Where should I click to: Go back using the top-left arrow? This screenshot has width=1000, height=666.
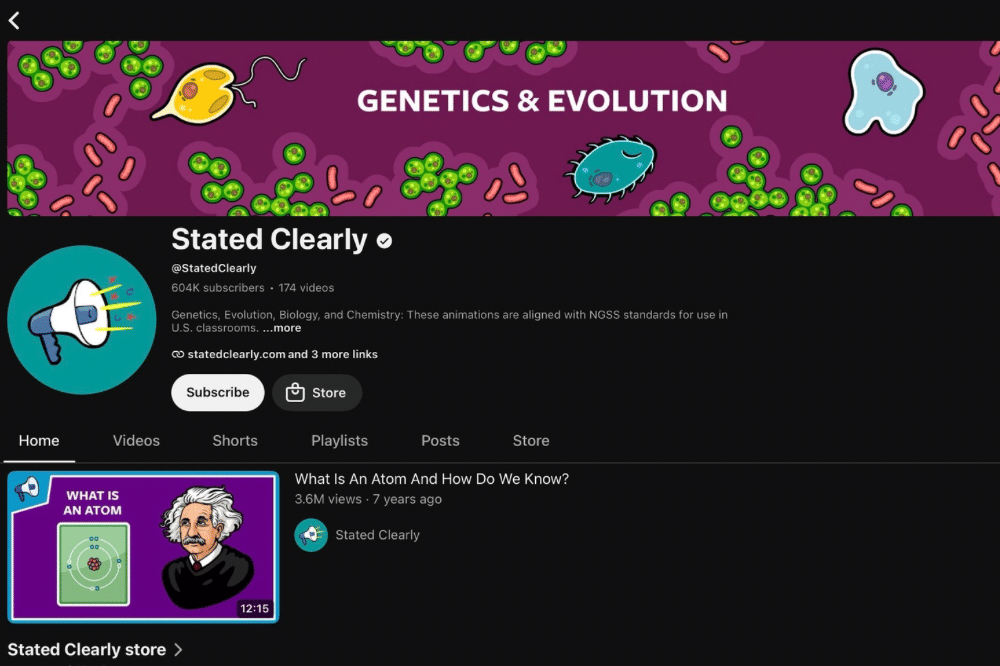click(x=14, y=20)
